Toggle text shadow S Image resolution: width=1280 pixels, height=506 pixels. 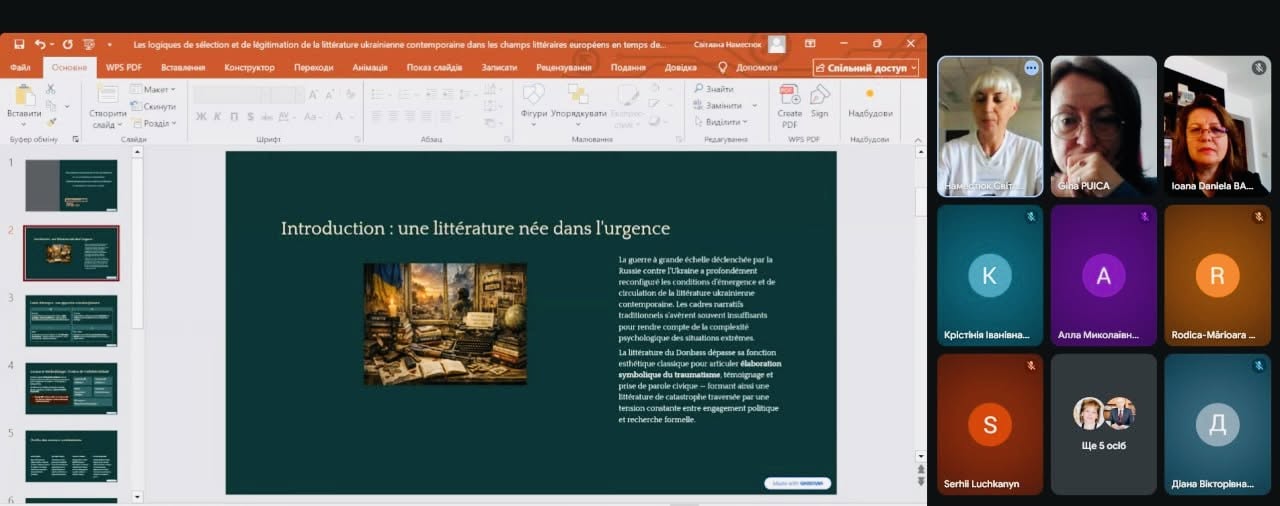tap(252, 116)
